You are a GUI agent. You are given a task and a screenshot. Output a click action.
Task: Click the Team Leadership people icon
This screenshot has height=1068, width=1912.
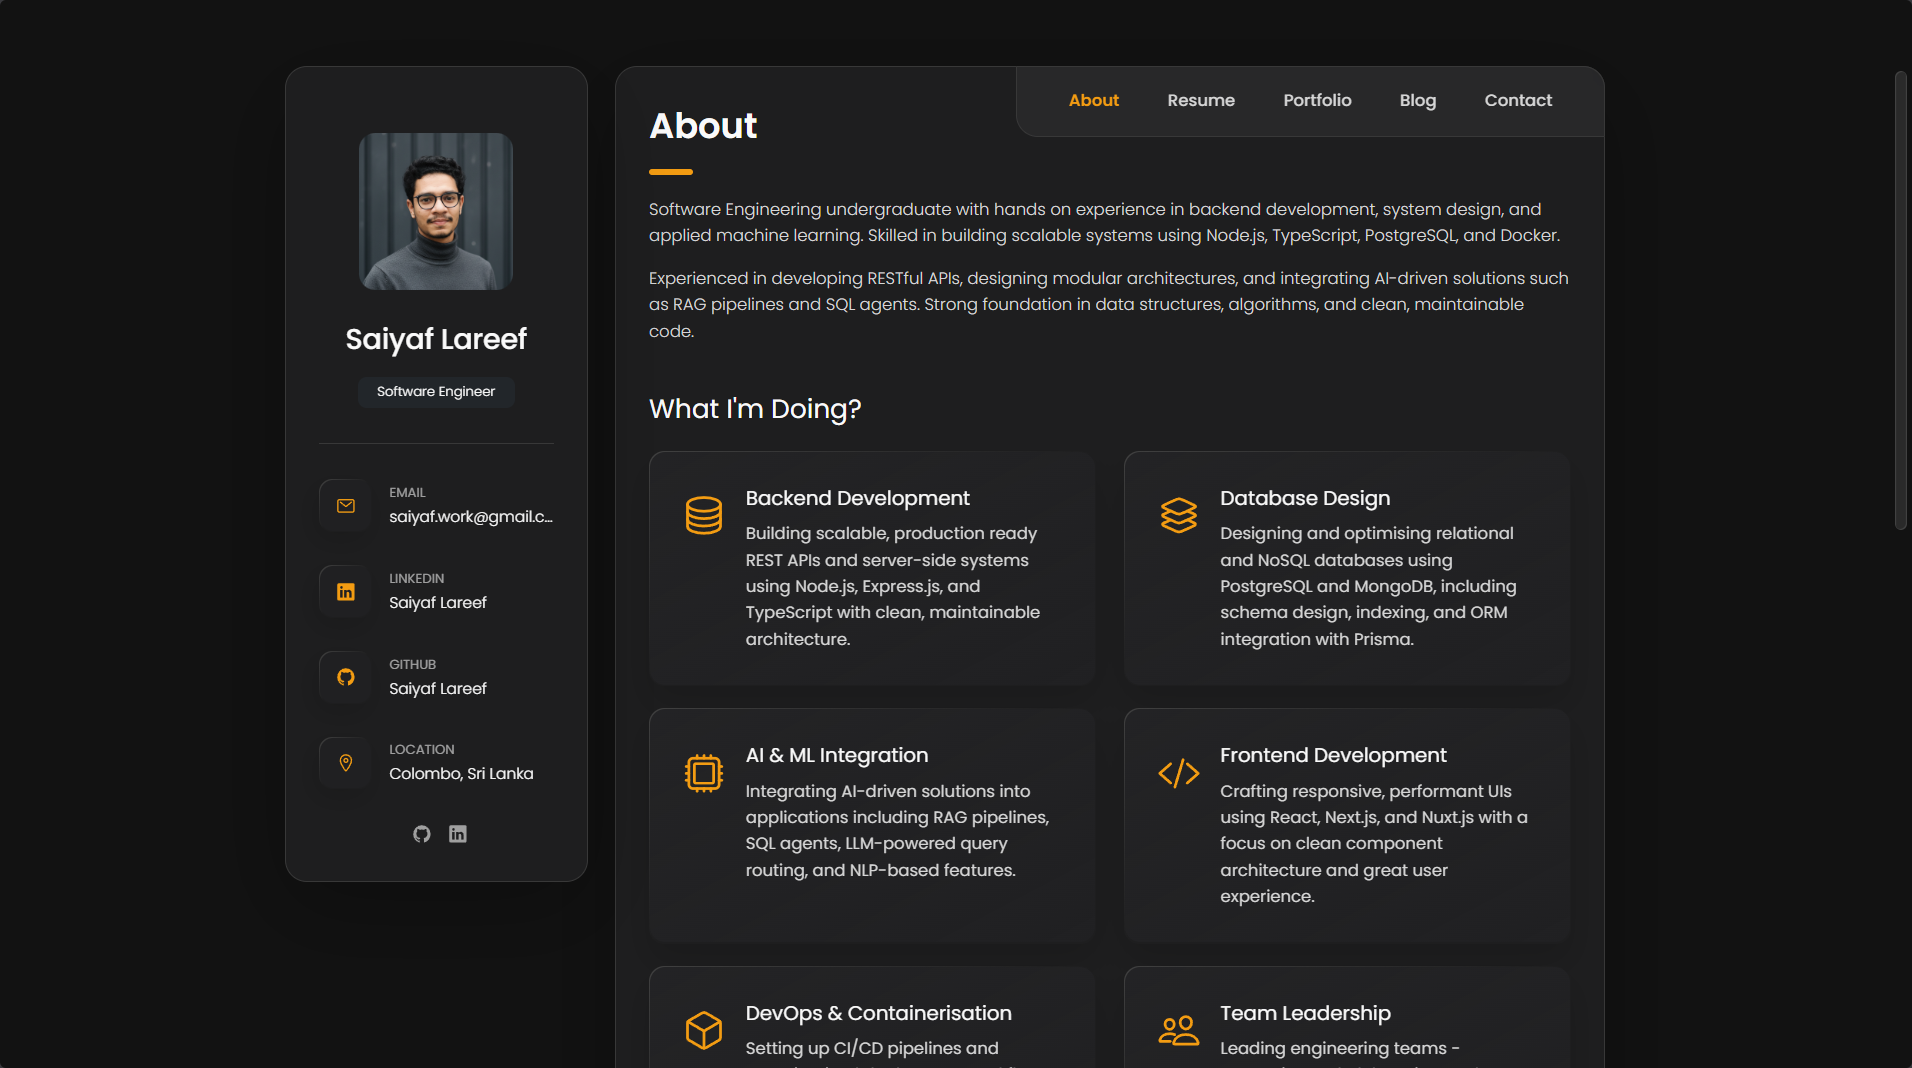[x=1179, y=1030]
